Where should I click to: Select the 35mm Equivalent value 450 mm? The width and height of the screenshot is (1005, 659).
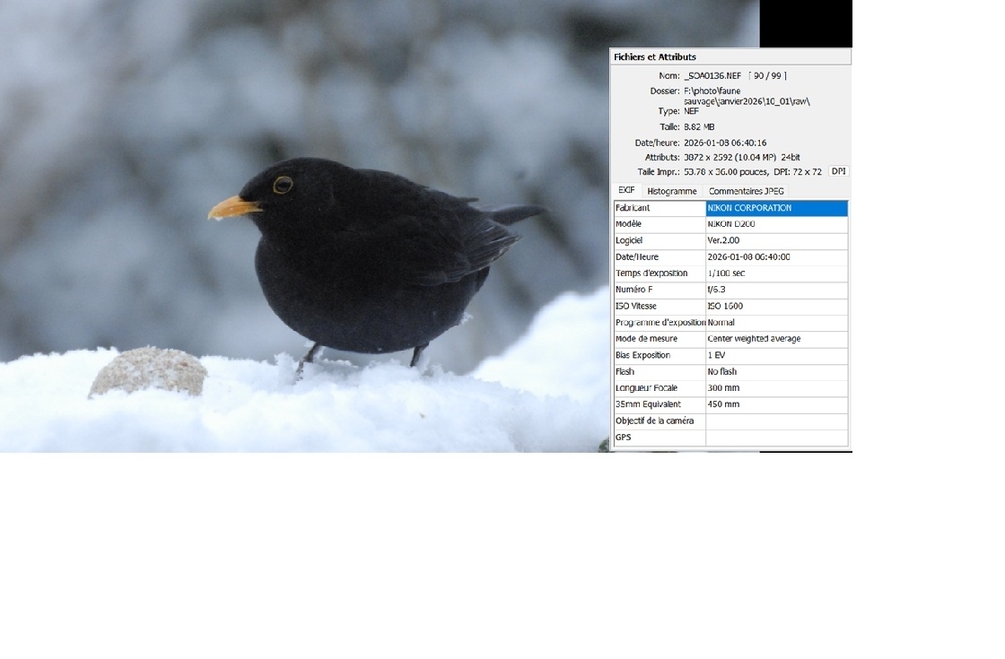coord(776,404)
